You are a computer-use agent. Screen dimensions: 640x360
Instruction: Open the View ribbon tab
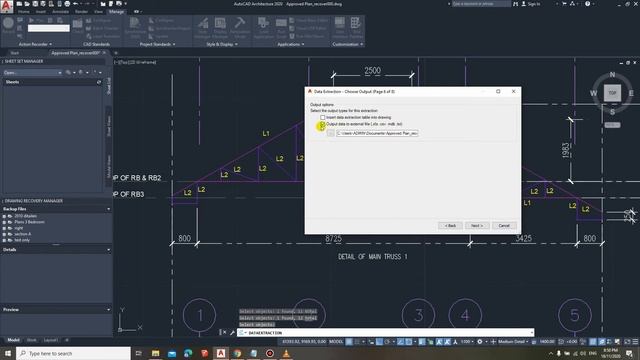[x=98, y=12]
